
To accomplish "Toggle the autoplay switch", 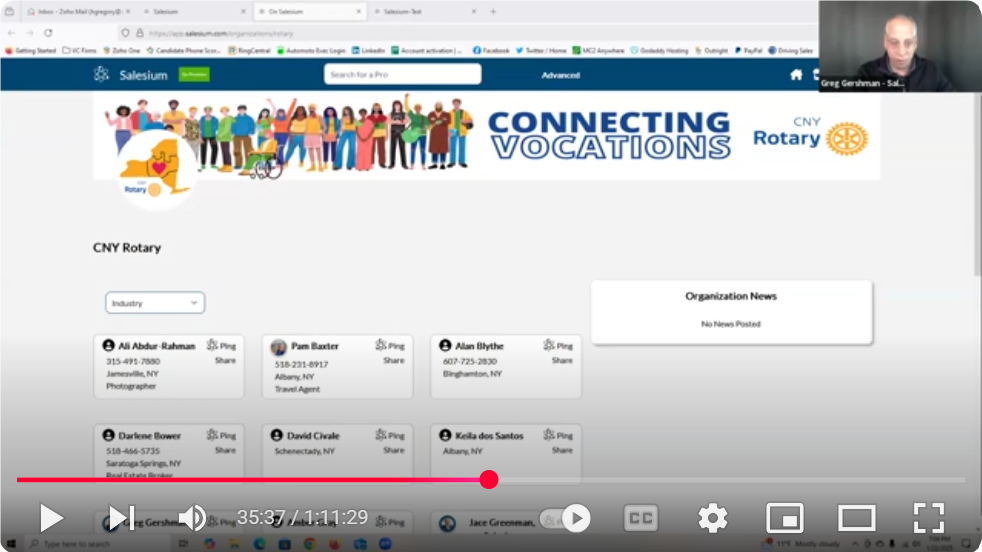I will pos(566,518).
